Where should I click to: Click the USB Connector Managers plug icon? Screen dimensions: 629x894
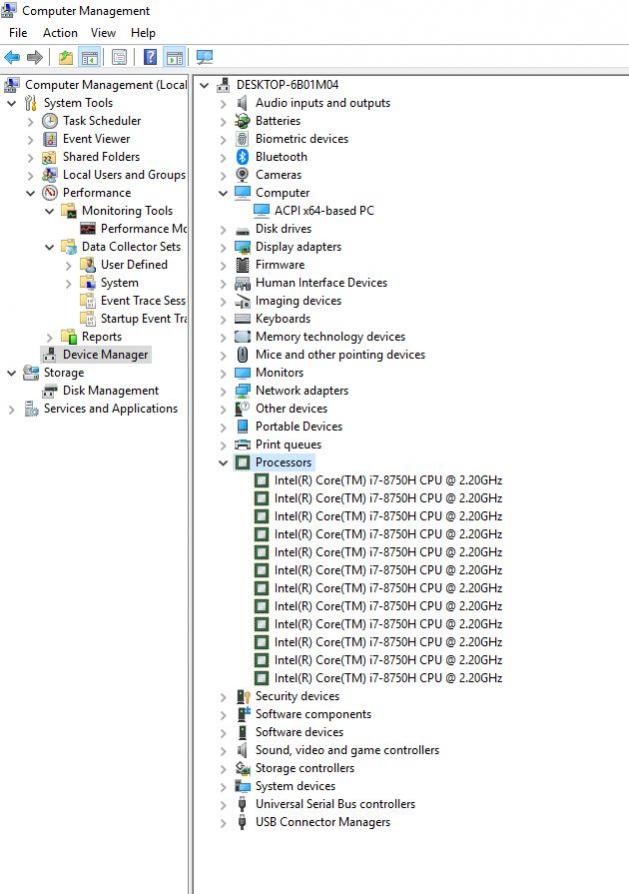pyautogui.click(x=242, y=822)
